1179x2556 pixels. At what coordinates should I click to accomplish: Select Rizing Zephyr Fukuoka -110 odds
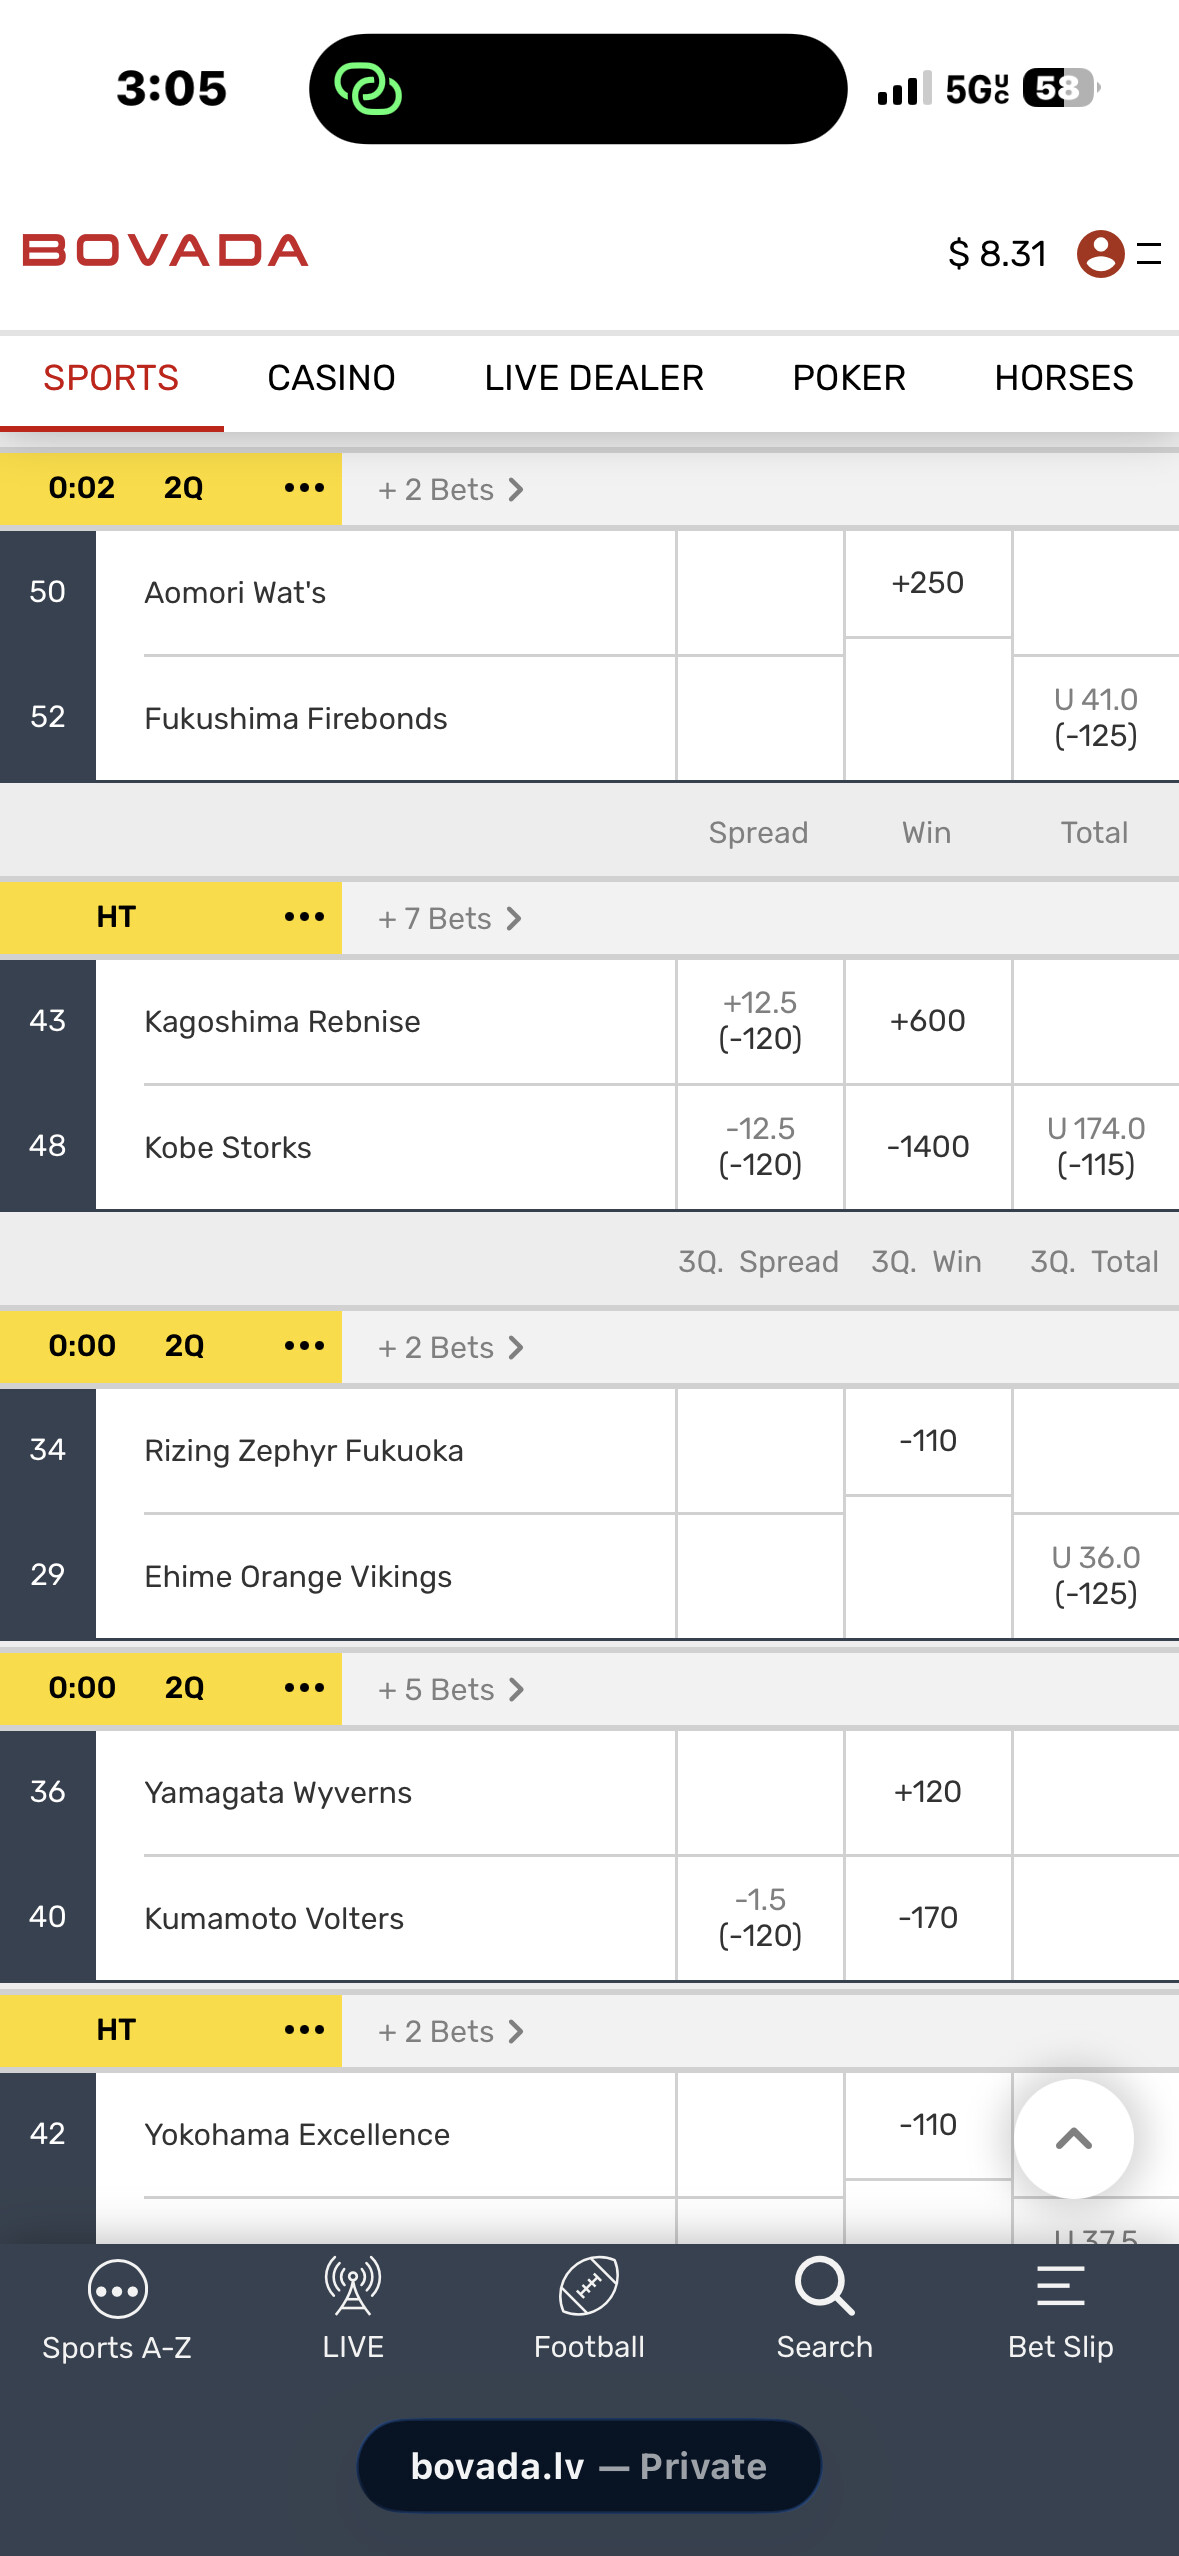point(928,1441)
